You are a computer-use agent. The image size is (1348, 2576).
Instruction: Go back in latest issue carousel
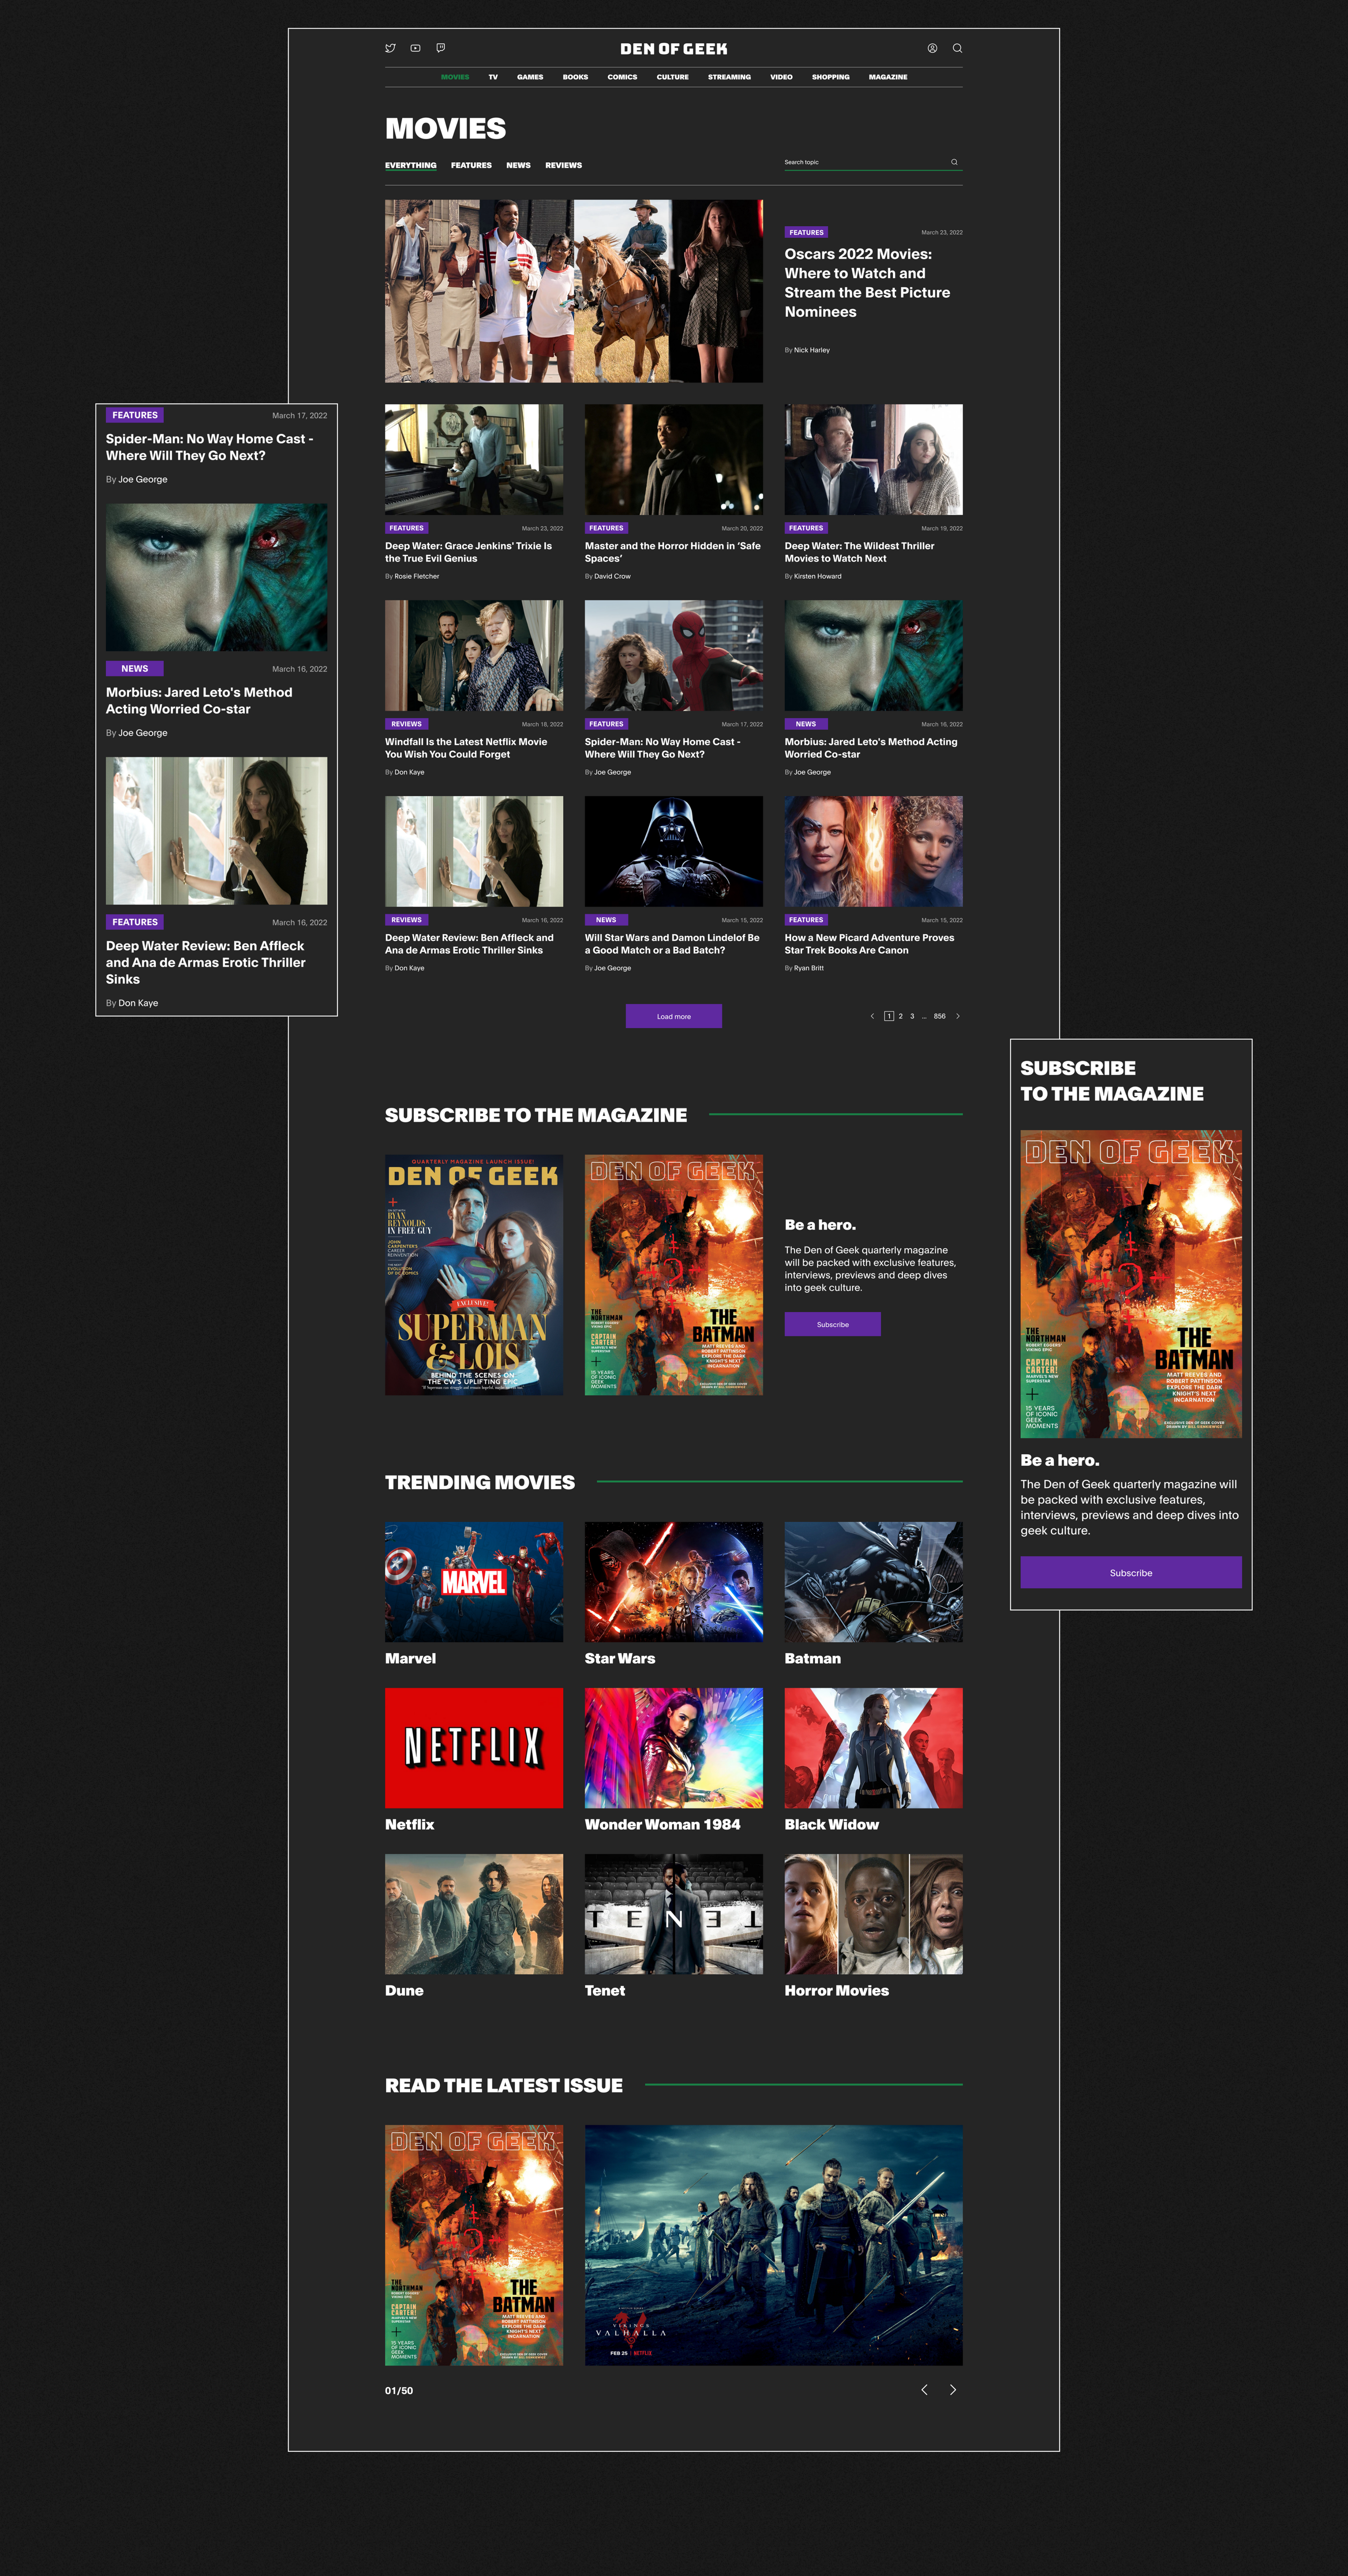[924, 2389]
